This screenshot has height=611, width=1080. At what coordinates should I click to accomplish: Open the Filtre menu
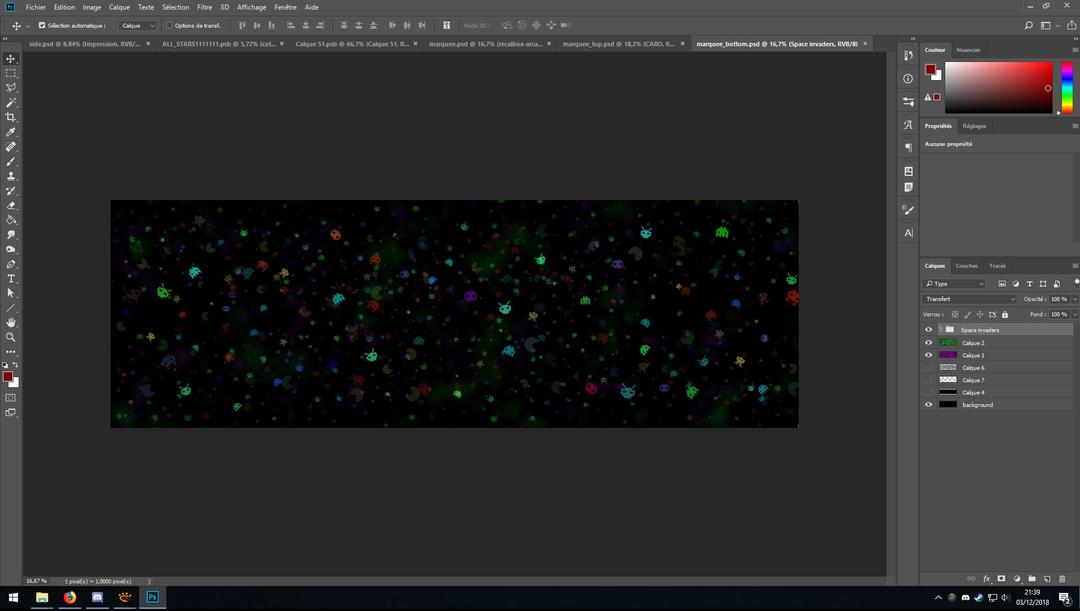point(205,7)
